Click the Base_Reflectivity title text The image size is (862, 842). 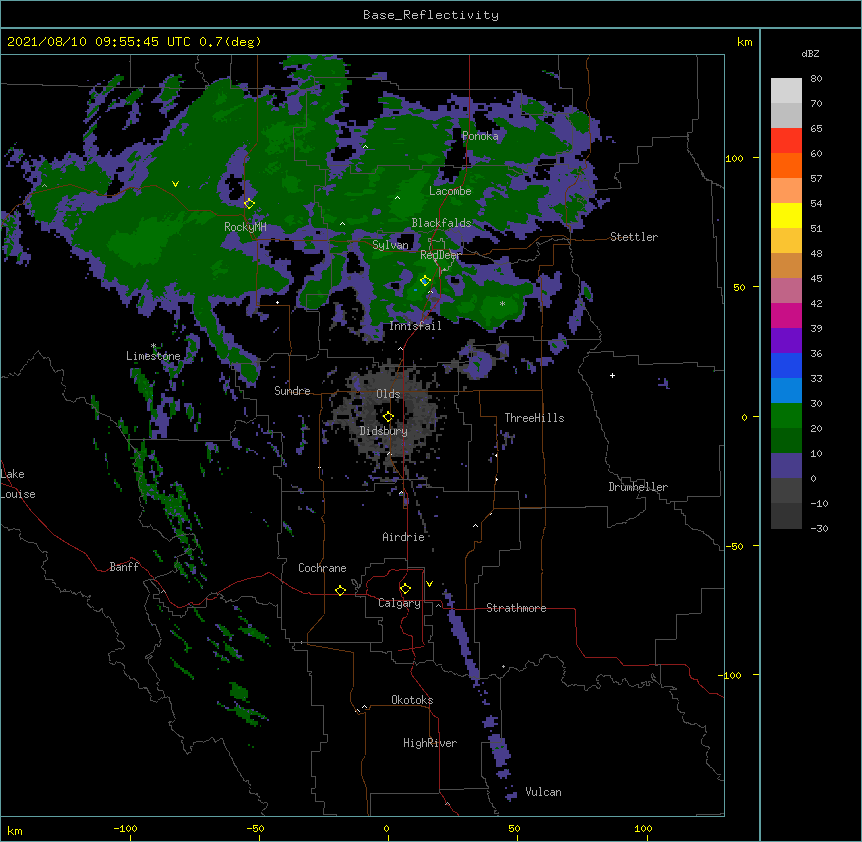[x=431, y=15]
